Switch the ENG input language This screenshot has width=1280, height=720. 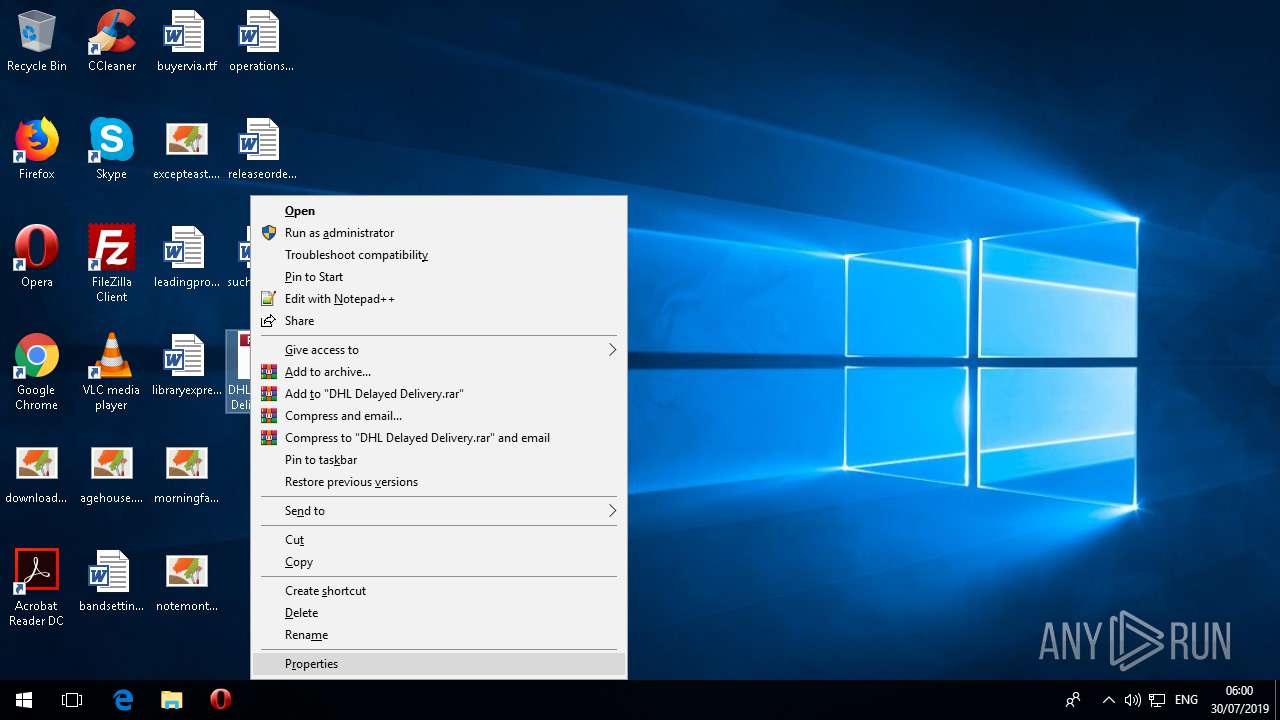1186,700
